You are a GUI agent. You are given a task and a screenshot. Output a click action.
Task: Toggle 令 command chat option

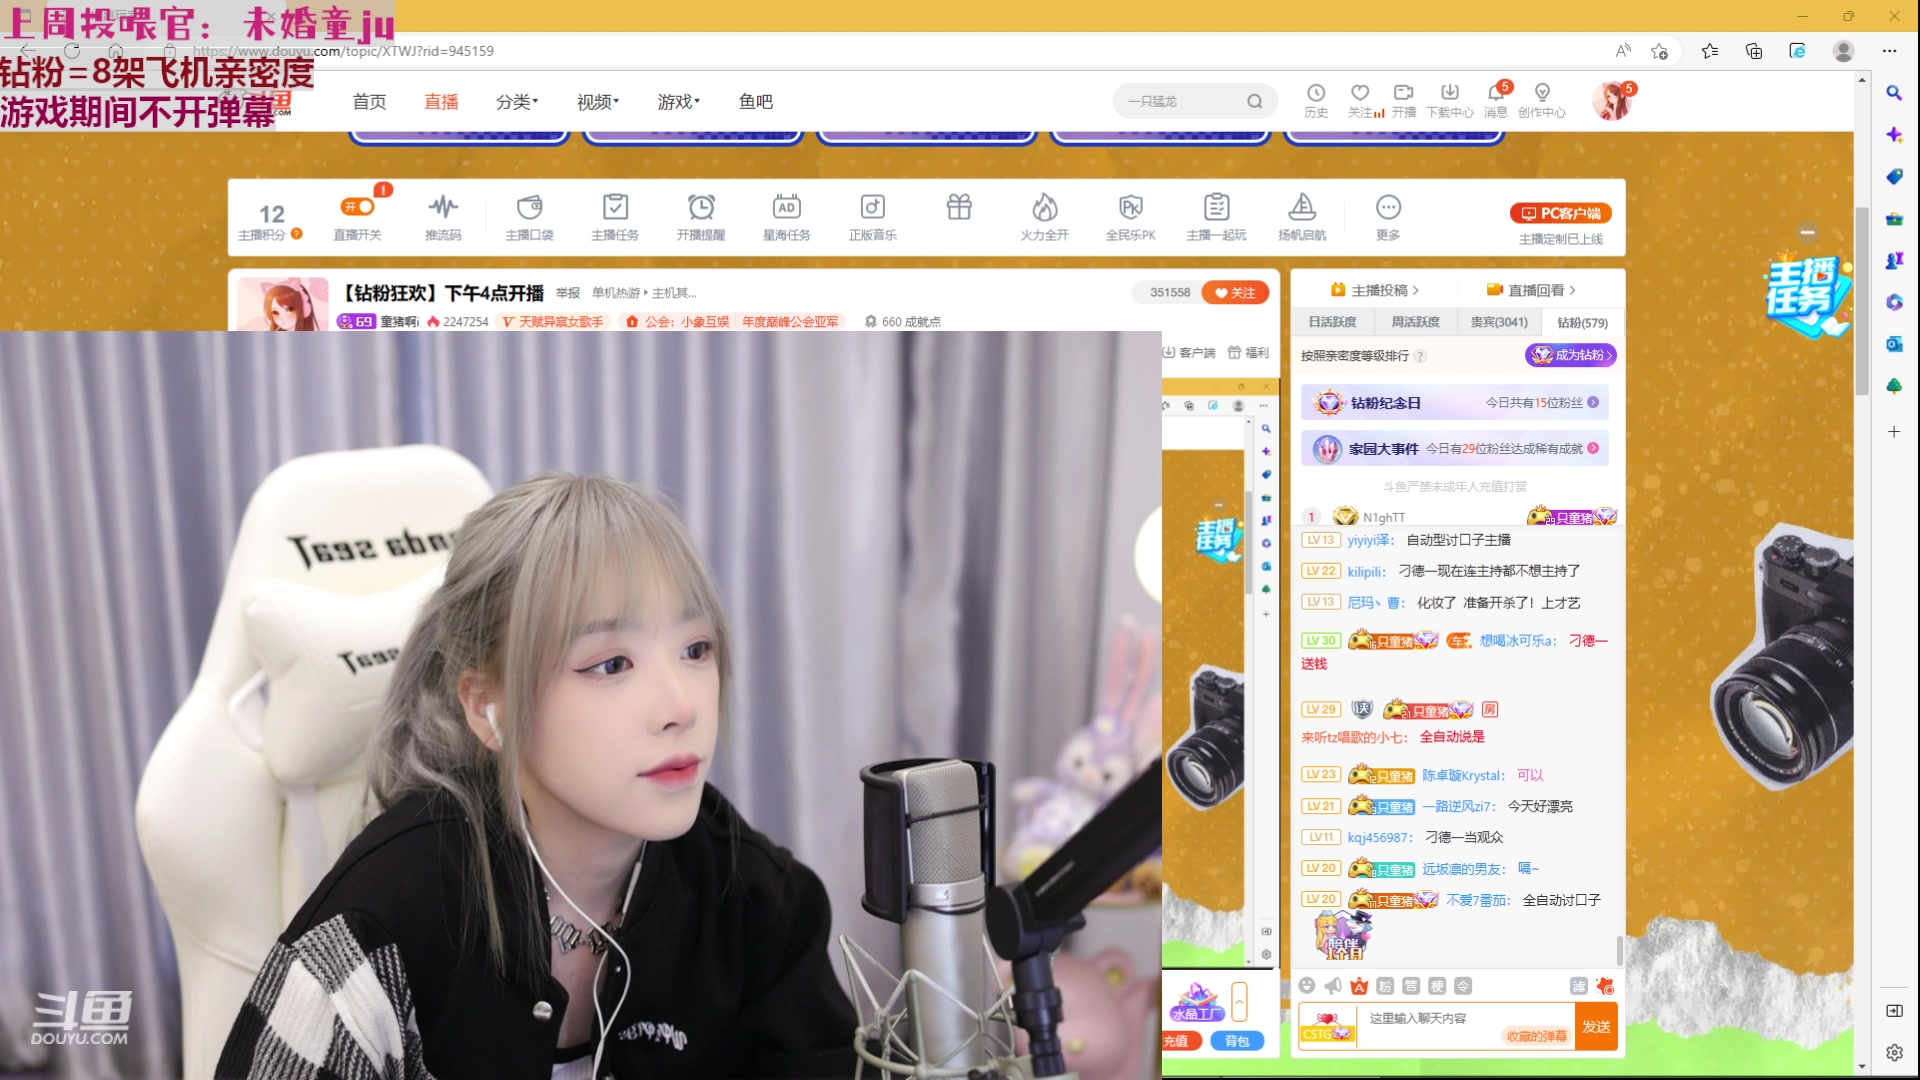(1463, 986)
